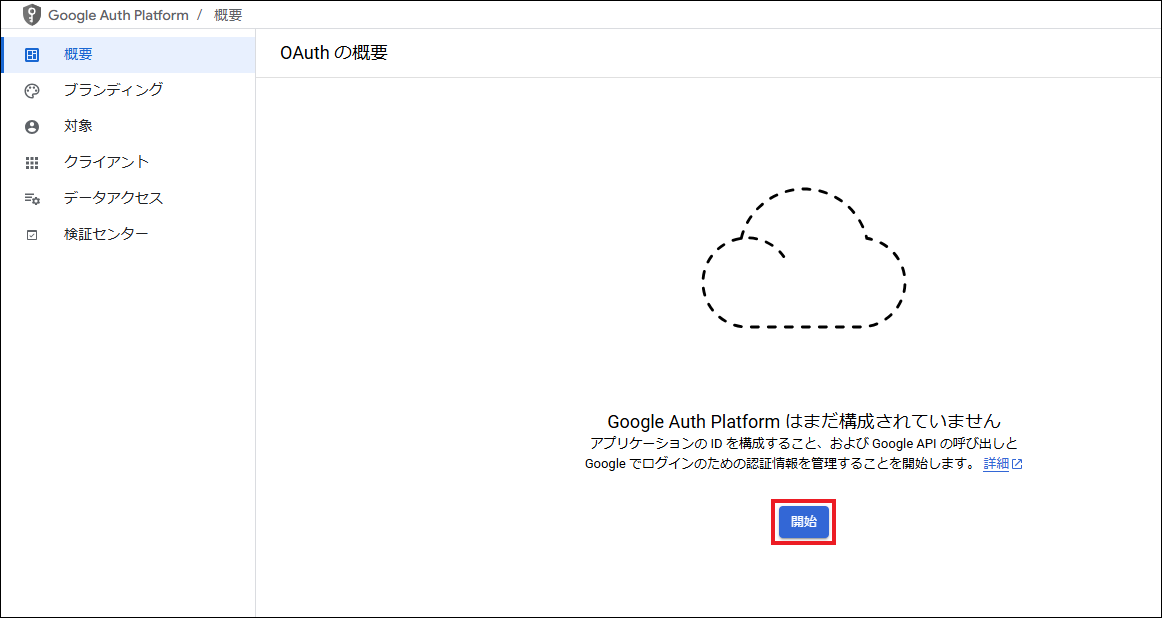Click the 検証センター checkbox icon
This screenshot has height=618, width=1162.
tap(32, 235)
